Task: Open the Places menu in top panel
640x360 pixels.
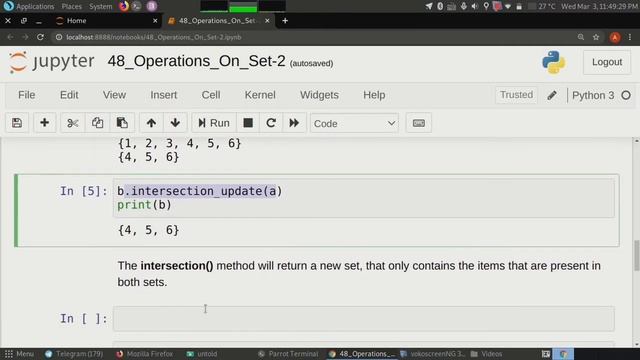Action: [x=72, y=6]
